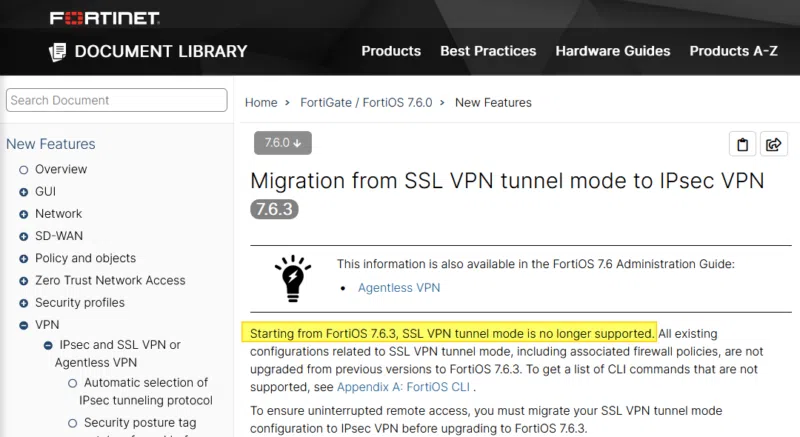Open the Products A-Z menu

pos(734,51)
